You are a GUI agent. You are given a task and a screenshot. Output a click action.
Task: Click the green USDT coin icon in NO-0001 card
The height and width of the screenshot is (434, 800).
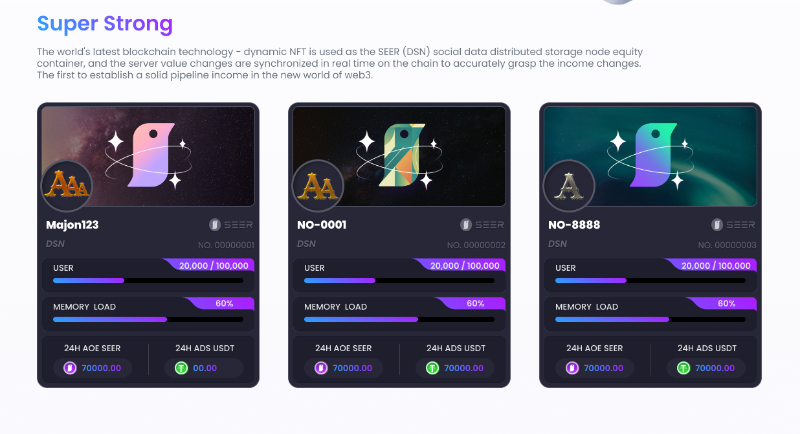pos(432,368)
